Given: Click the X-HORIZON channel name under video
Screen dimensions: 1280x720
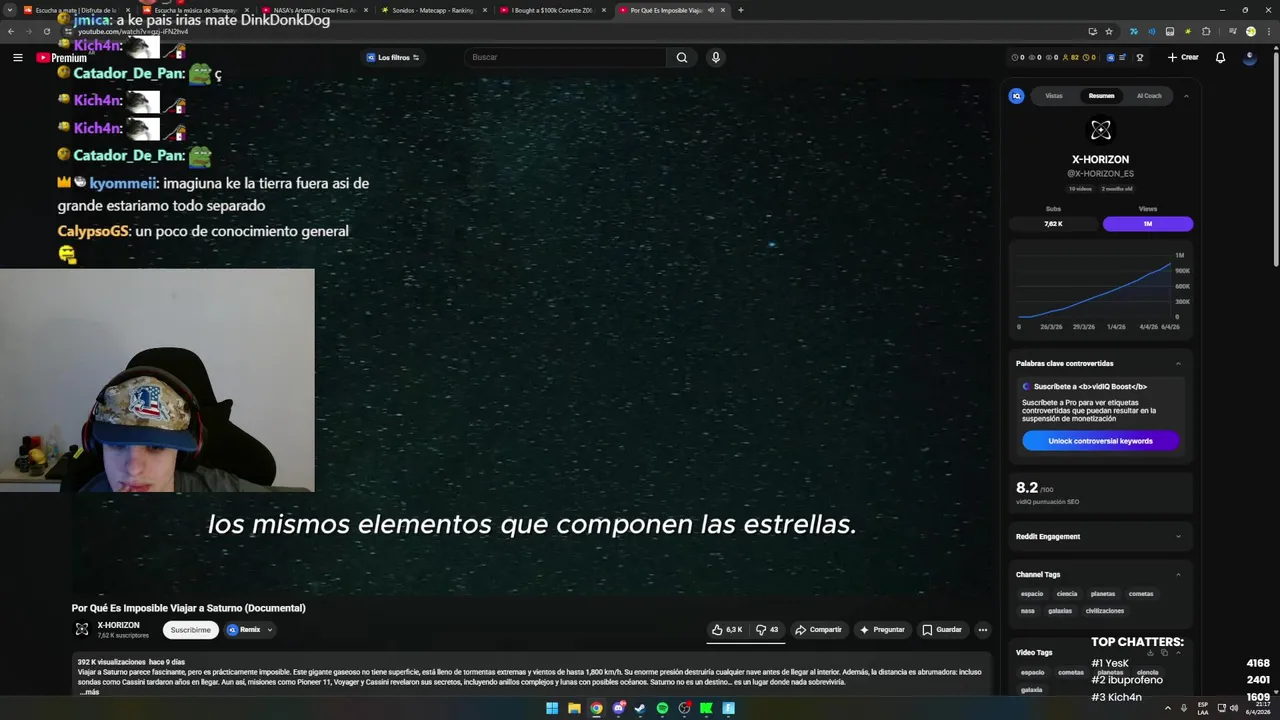Looking at the screenshot, I should coord(118,625).
